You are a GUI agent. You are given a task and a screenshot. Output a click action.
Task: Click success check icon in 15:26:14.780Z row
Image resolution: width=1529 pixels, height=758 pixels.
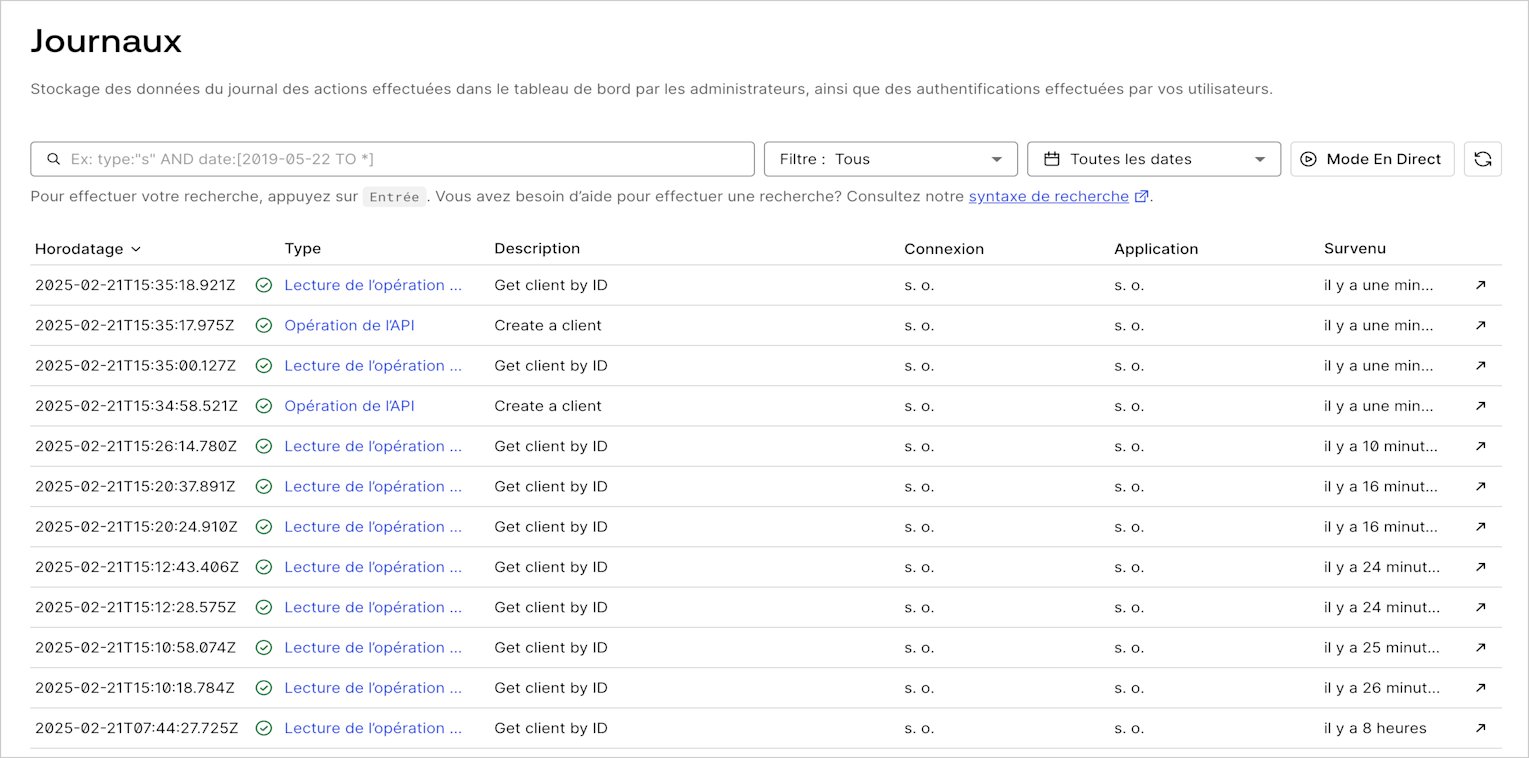coord(264,446)
